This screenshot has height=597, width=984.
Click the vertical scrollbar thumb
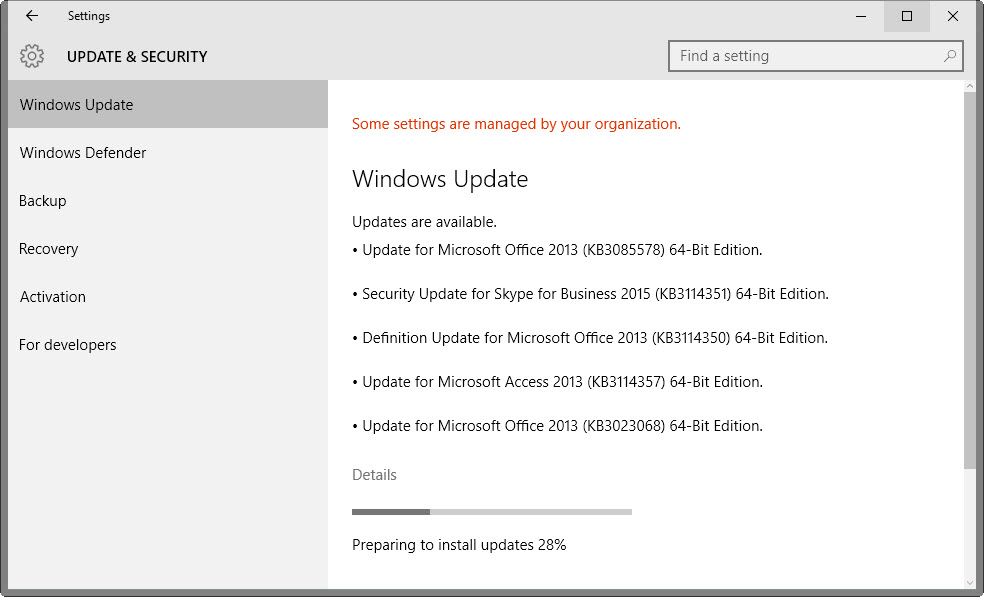970,281
